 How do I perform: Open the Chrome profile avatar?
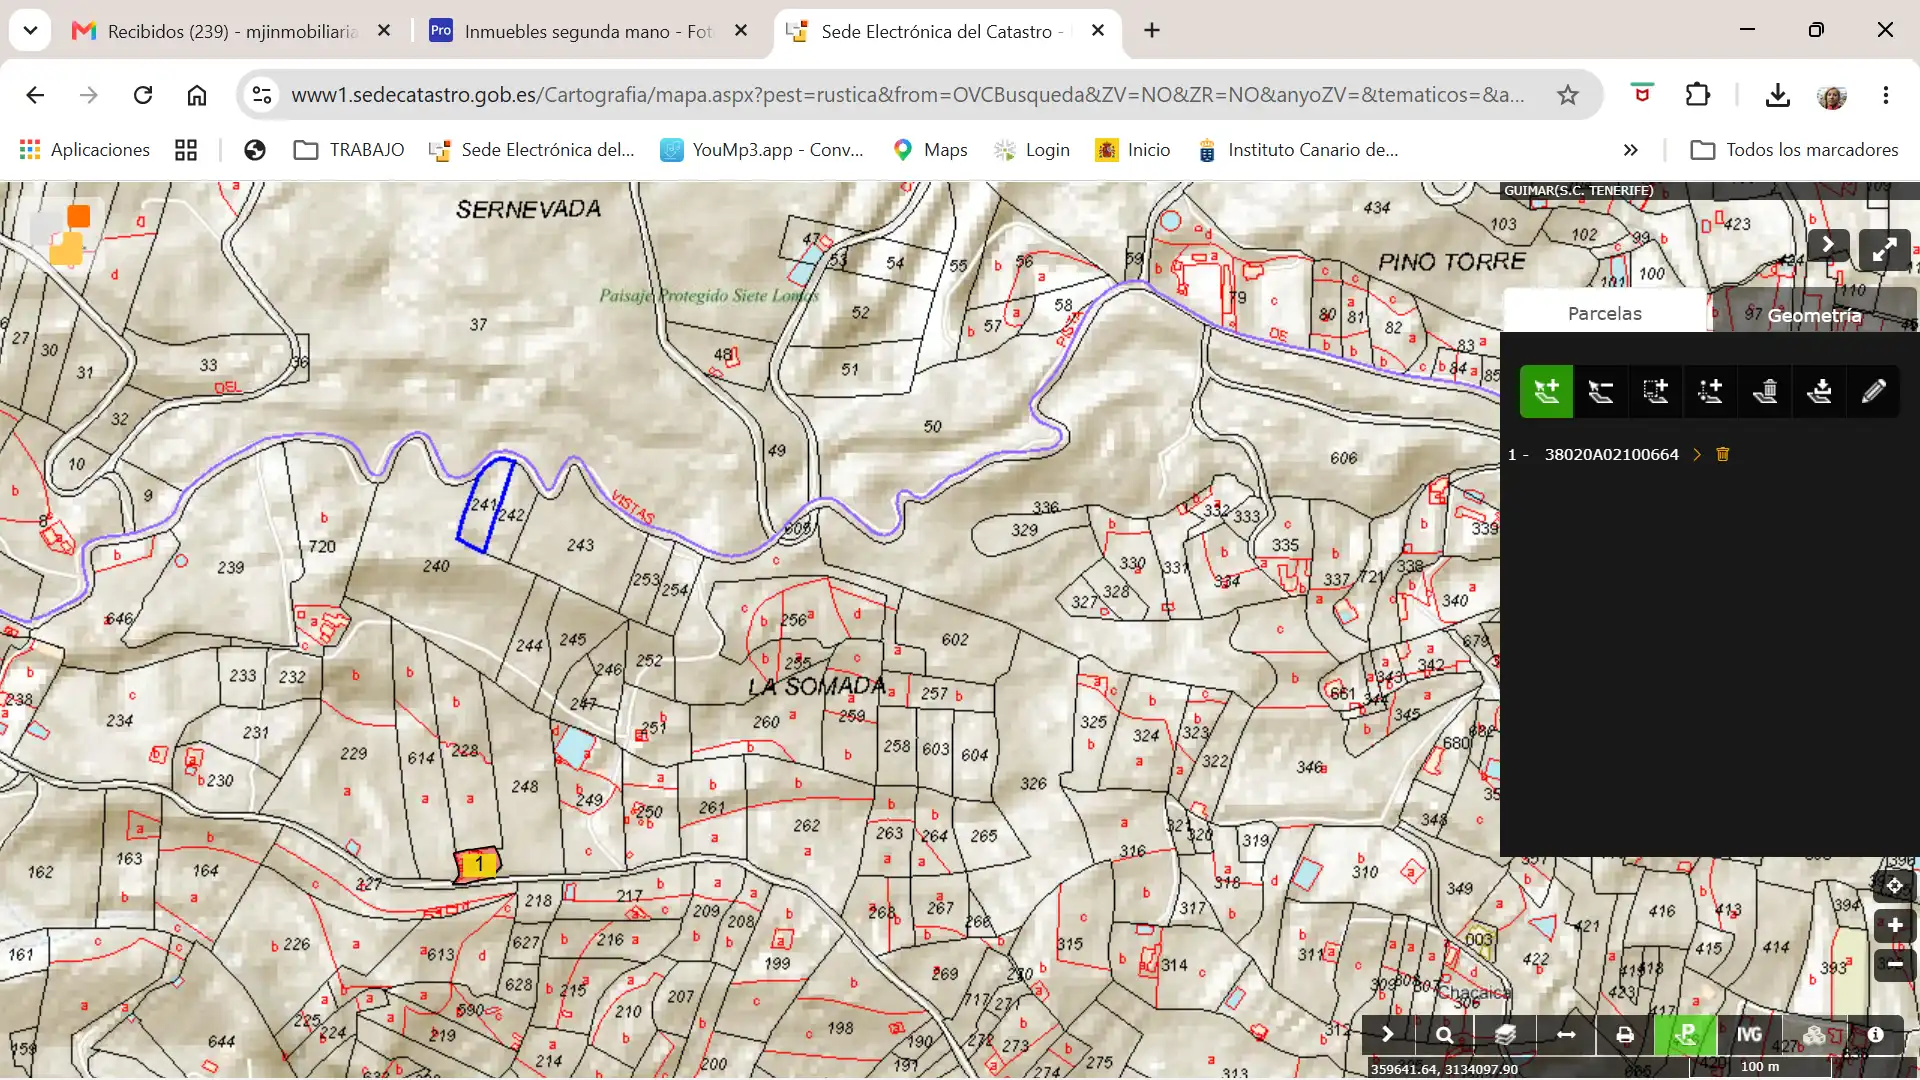(x=1831, y=95)
